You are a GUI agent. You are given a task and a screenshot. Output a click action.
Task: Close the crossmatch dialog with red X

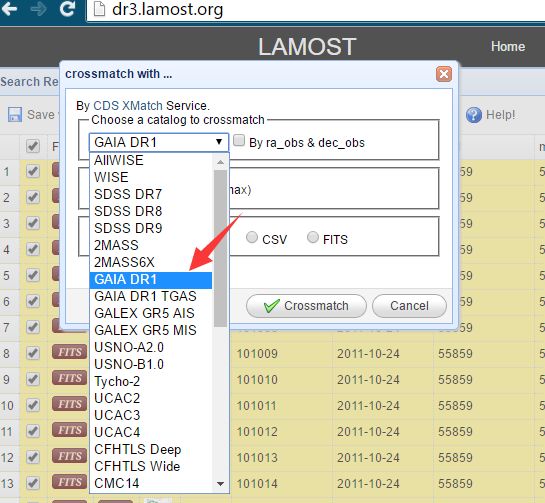(444, 74)
